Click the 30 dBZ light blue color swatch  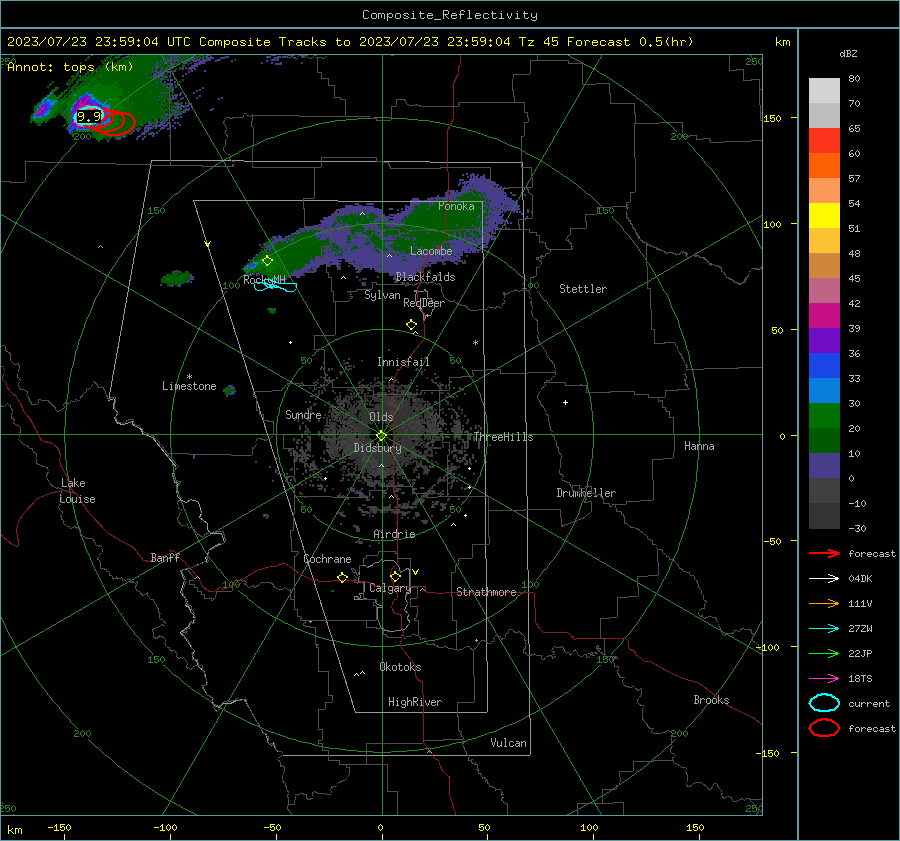pyautogui.click(x=824, y=390)
